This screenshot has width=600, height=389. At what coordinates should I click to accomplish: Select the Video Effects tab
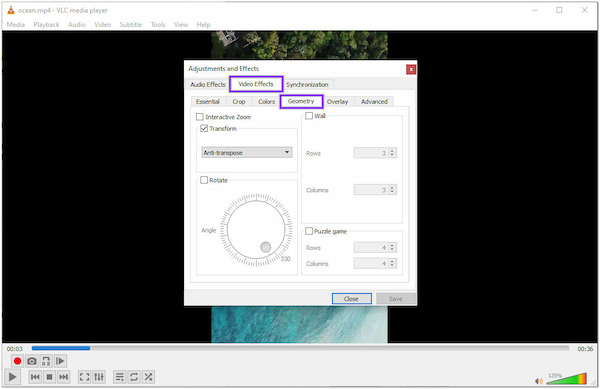tap(256, 84)
